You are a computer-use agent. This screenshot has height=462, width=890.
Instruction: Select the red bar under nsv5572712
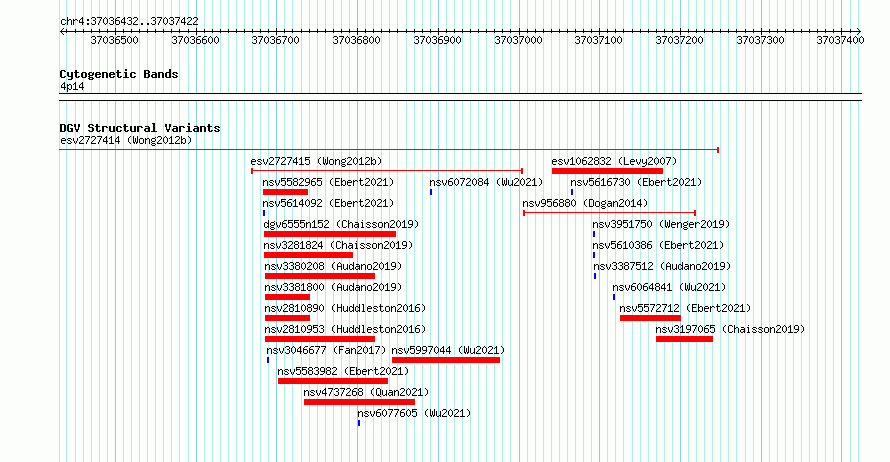tap(650, 318)
